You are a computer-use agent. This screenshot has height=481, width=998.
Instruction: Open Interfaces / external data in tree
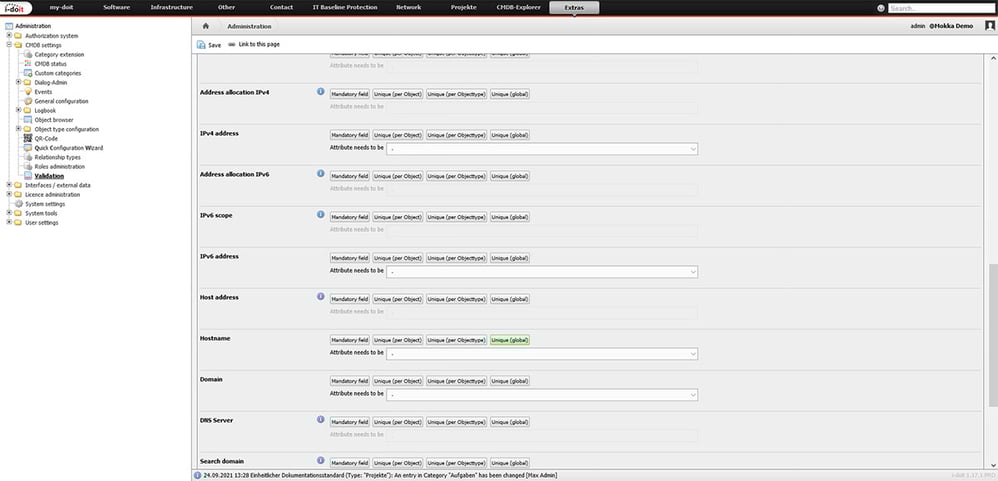[57, 185]
